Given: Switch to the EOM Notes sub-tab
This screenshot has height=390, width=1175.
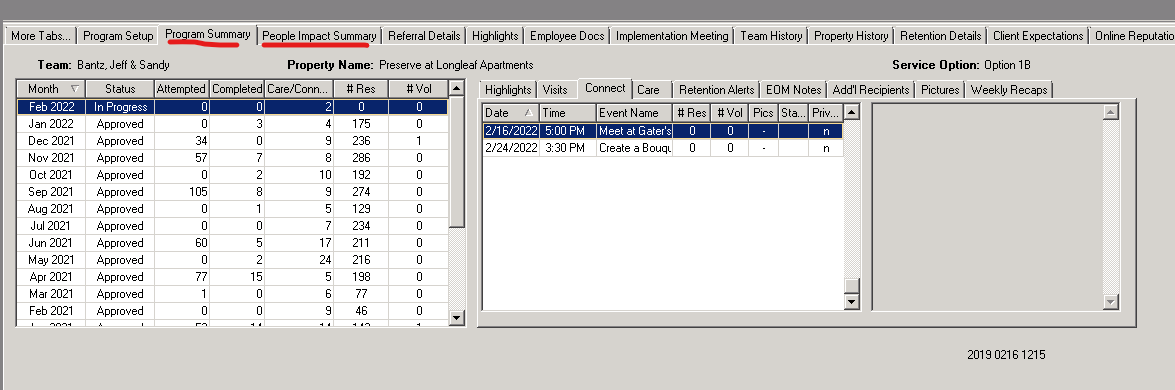Looking at the screenshot, I should pyautogui.click(x=794, y=90).
